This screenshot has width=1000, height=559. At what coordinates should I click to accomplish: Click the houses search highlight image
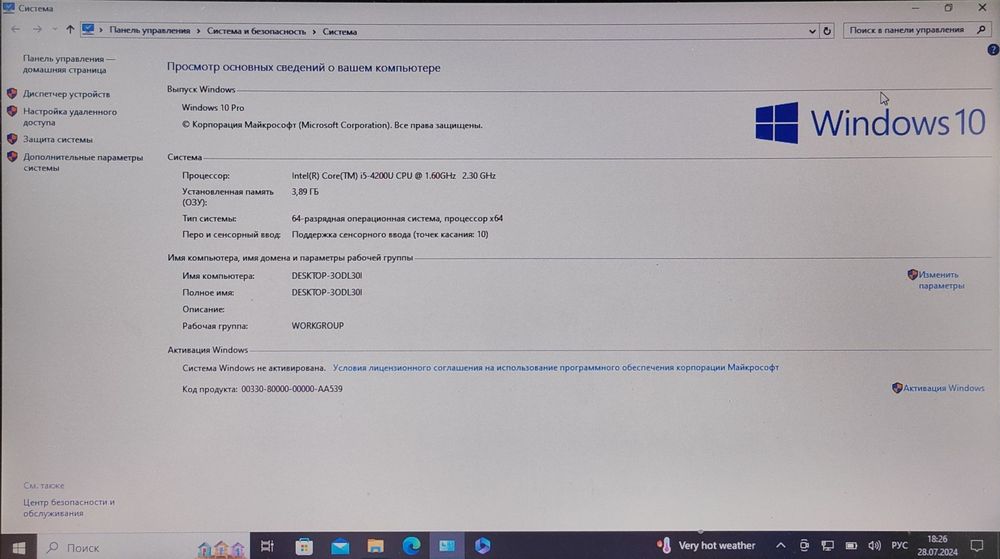coord(221,548)
